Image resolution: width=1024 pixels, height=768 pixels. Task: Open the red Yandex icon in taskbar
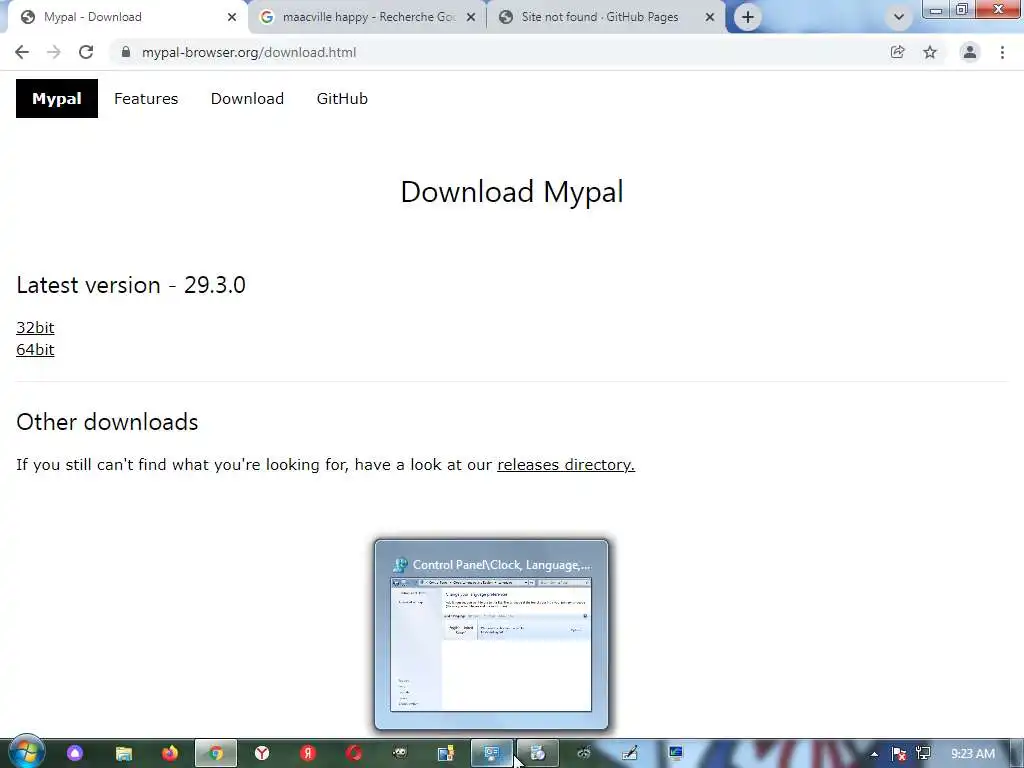308,754
